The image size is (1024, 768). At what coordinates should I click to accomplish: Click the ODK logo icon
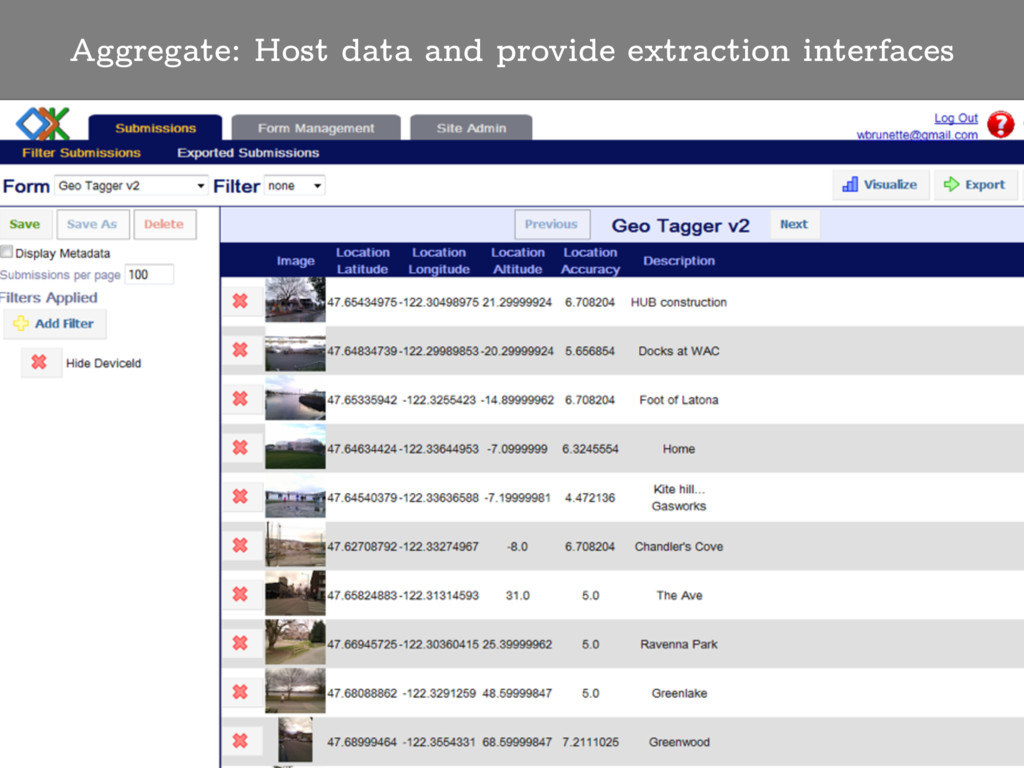[43, 124]
